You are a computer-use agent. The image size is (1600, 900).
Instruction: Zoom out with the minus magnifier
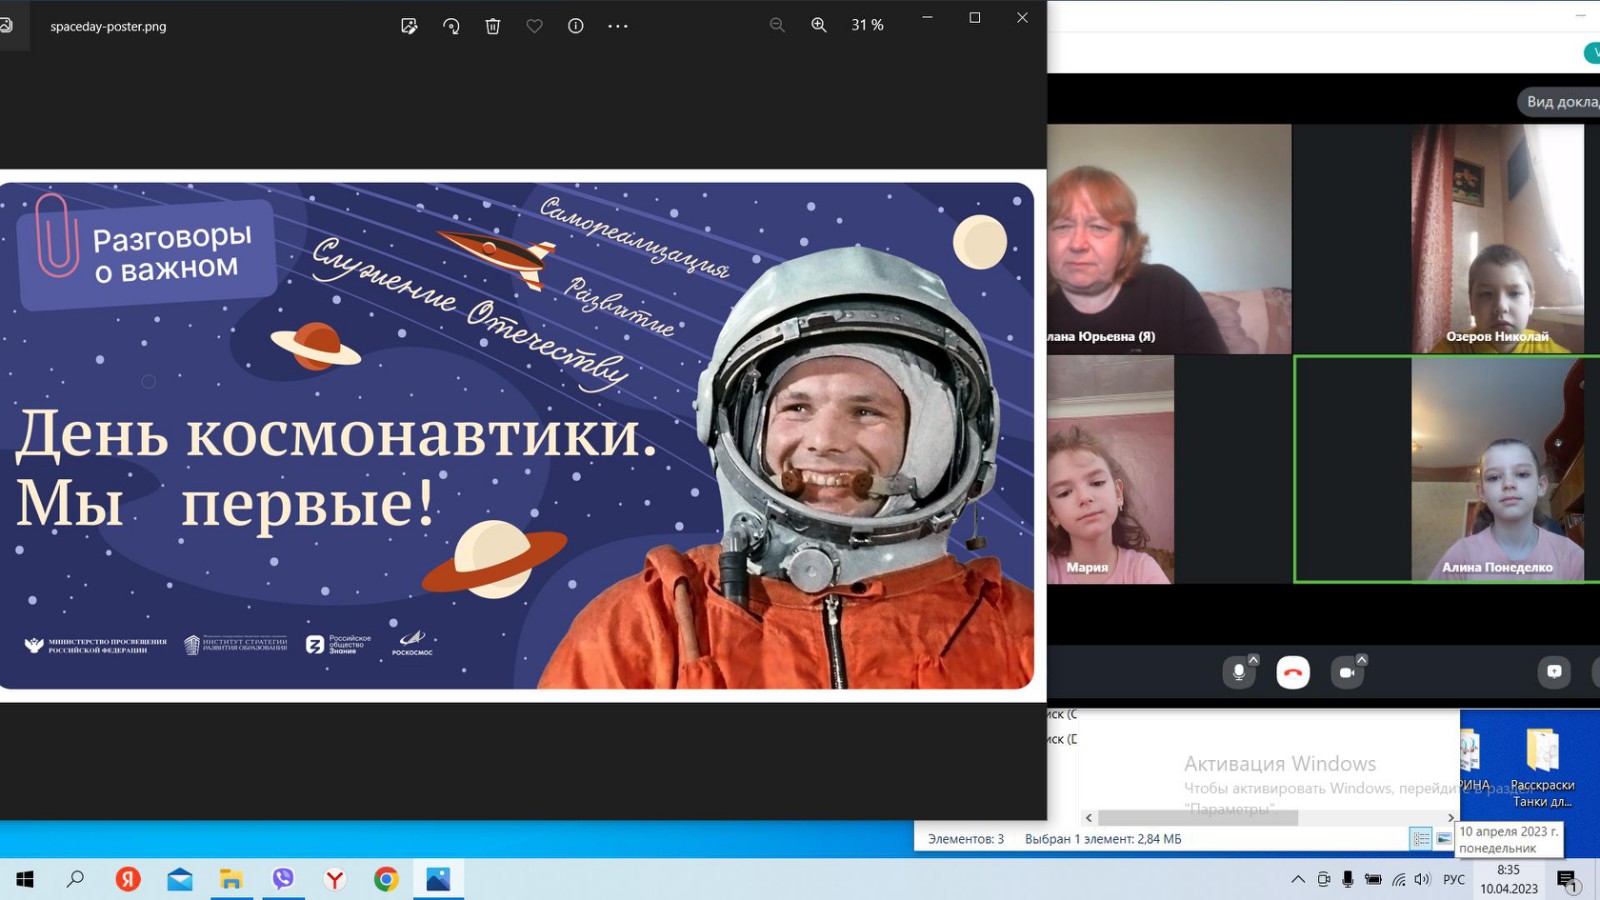point(777,25)
